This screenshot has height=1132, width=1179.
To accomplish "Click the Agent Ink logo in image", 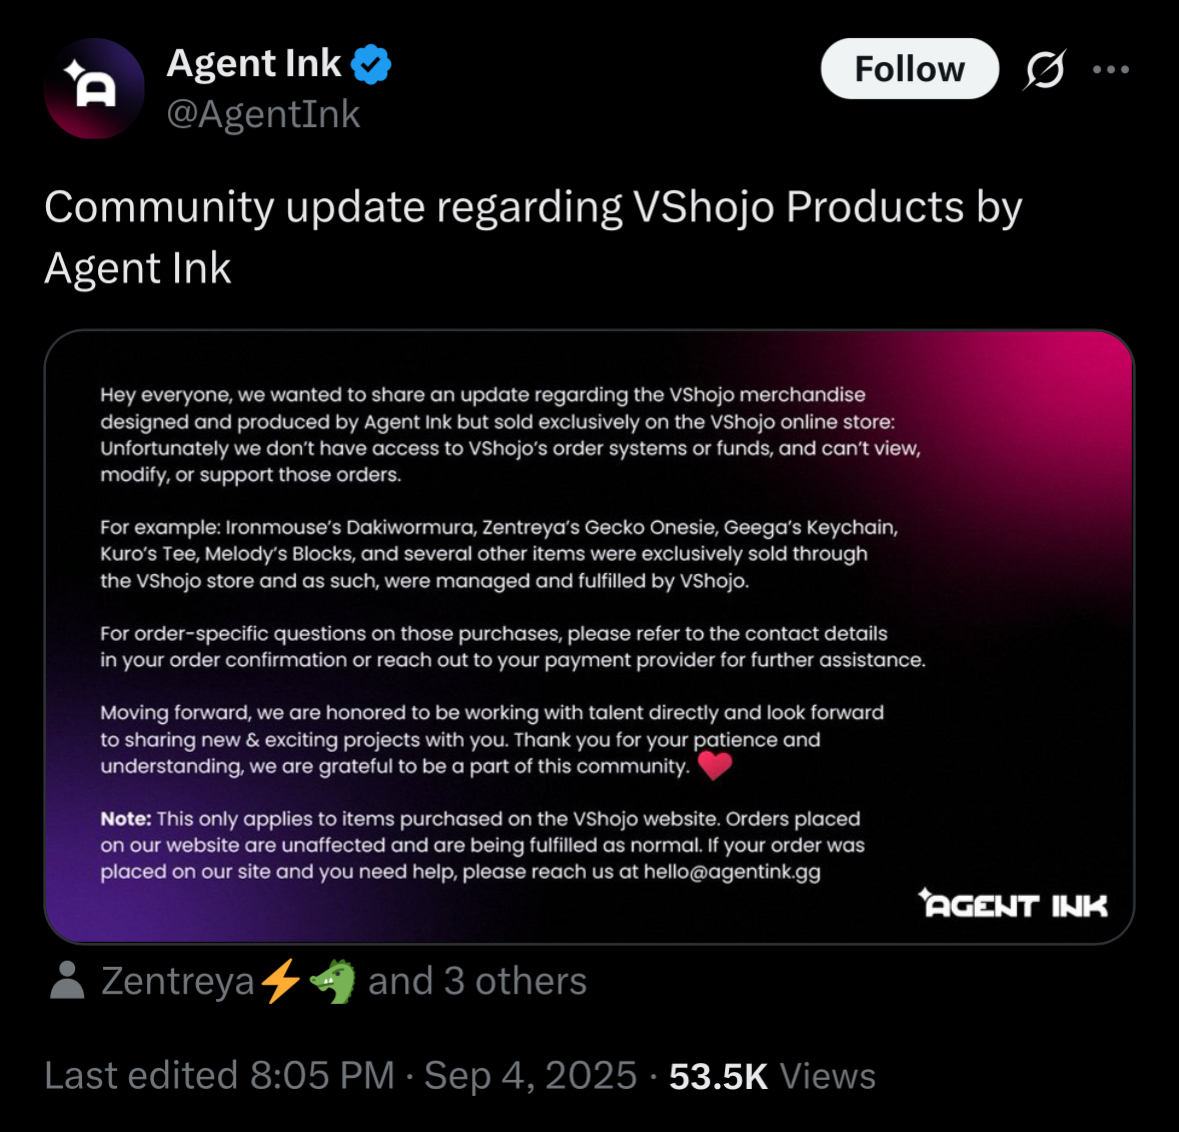I will click(1013, 903).
